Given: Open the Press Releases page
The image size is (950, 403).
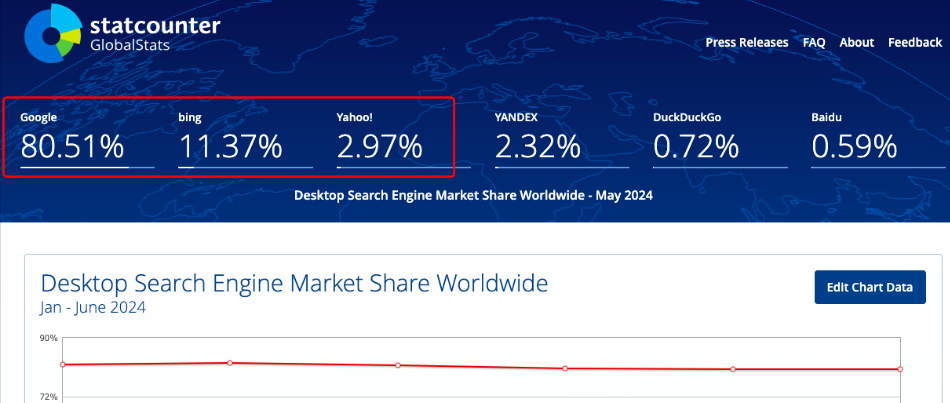Looking at the screenshot, I should coord(746,42).
